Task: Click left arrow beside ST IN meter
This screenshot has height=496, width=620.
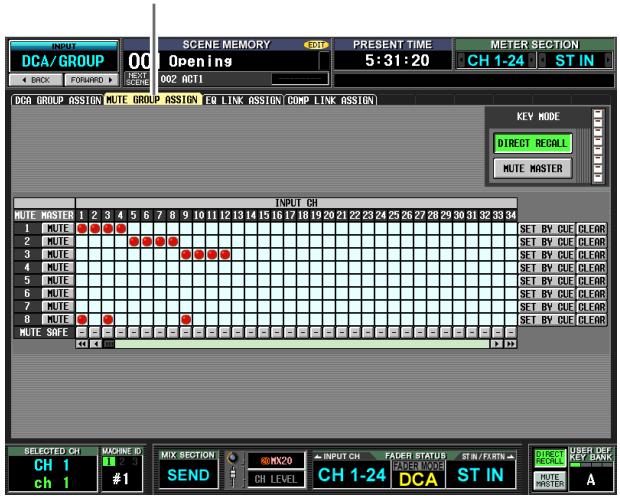Action: (542, 61)
